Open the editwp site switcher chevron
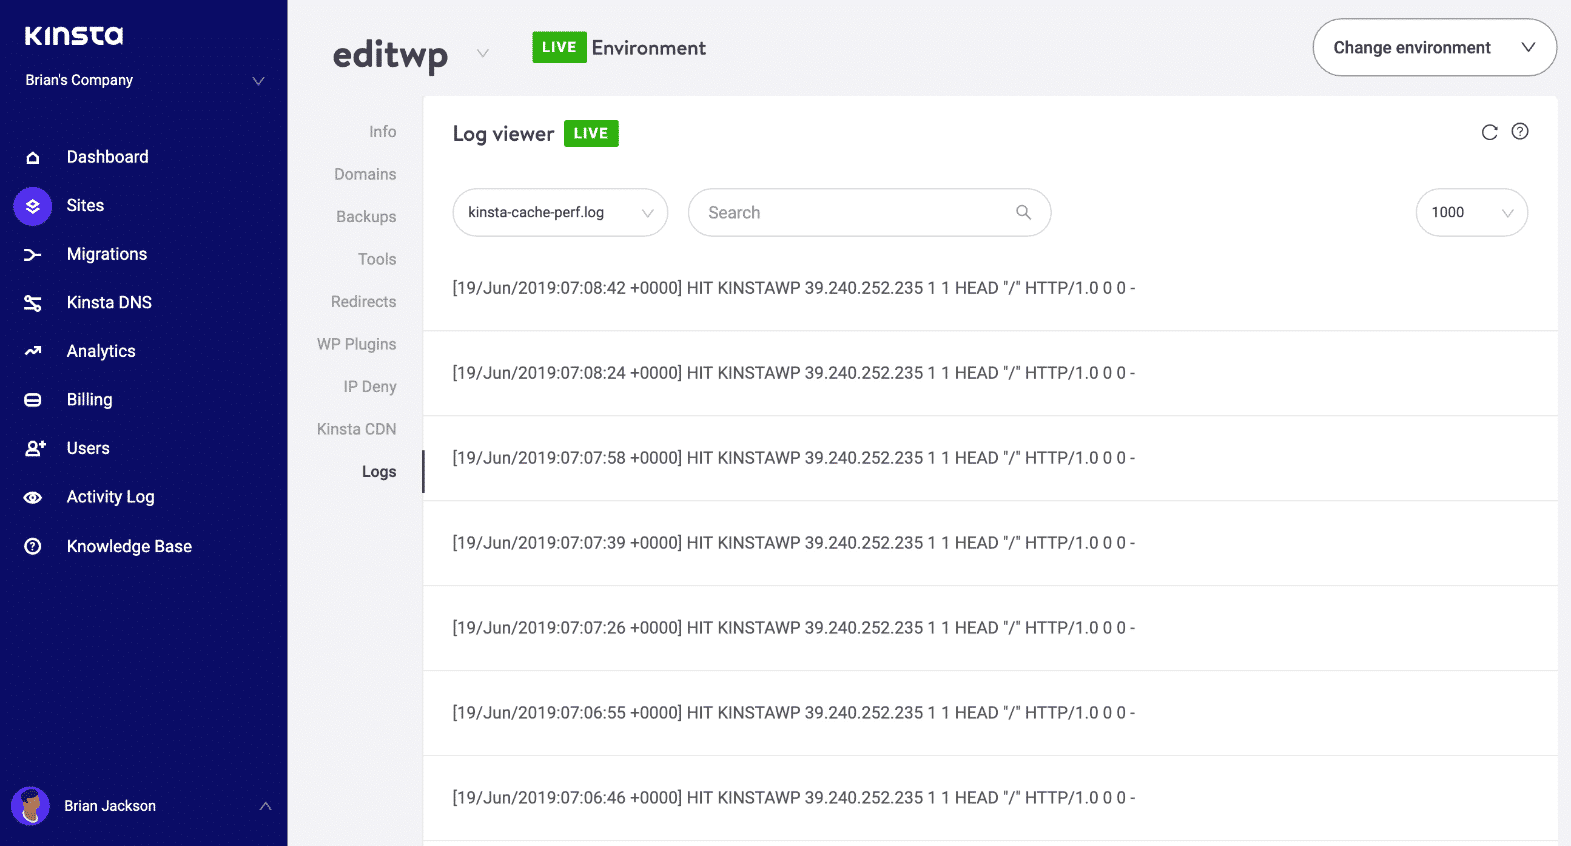 click(483, 53)
